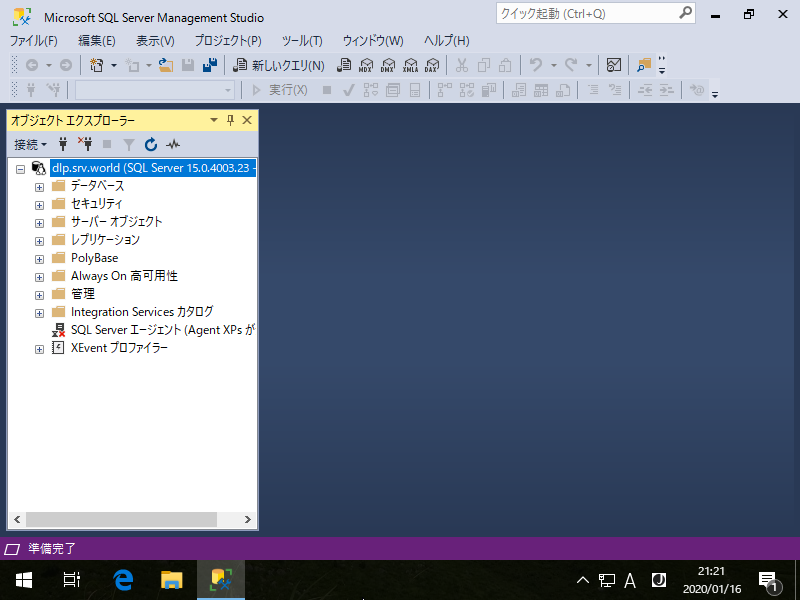Expand the Always On 高可用性 folder

39,277
